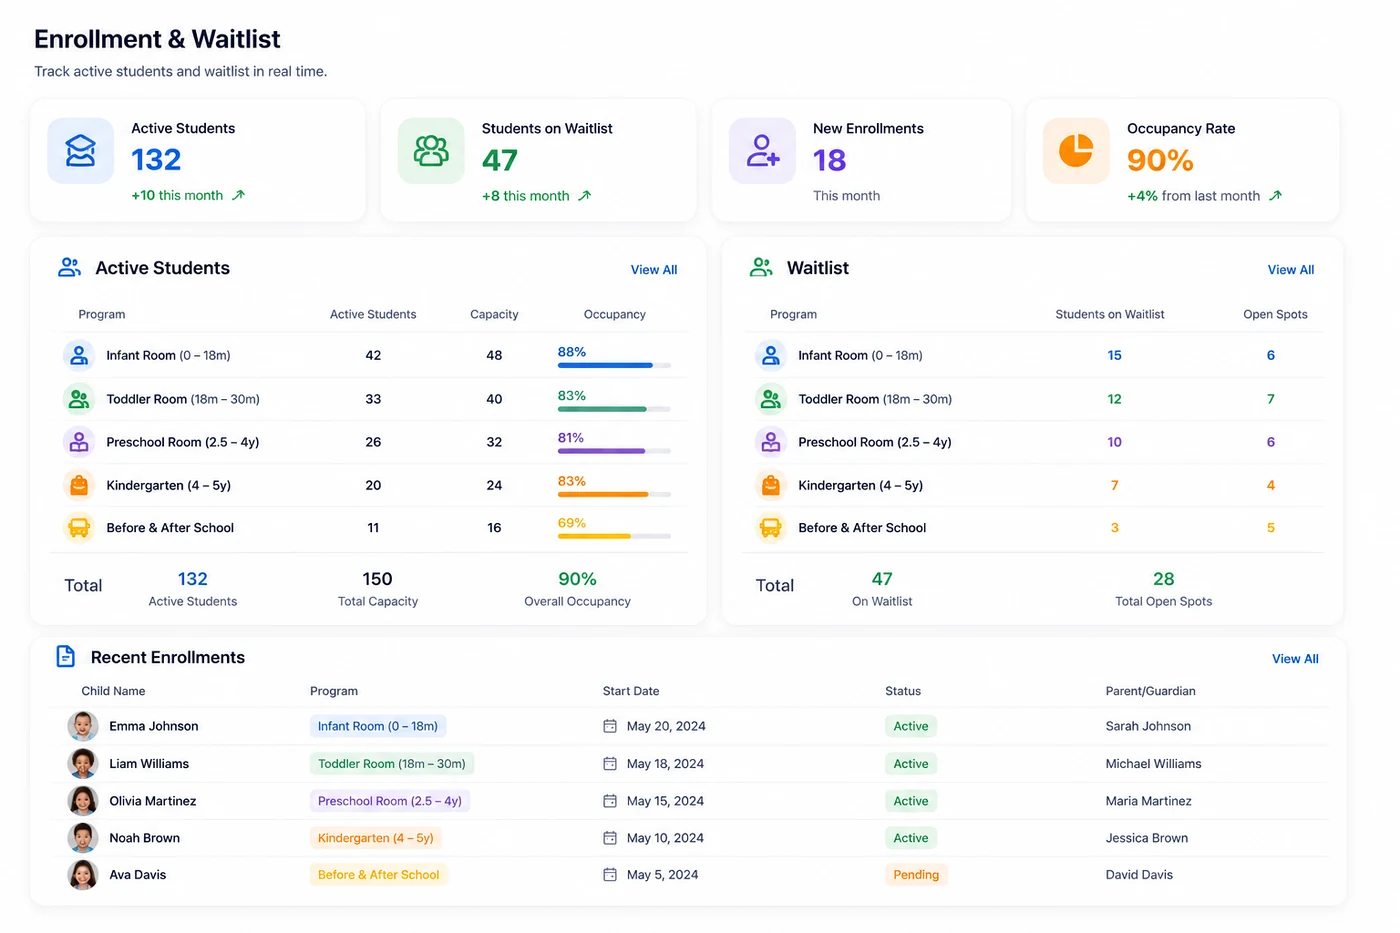Click calendar icon next to May 5, 2024
1400x933 pixels.
[x=610, y=874]
